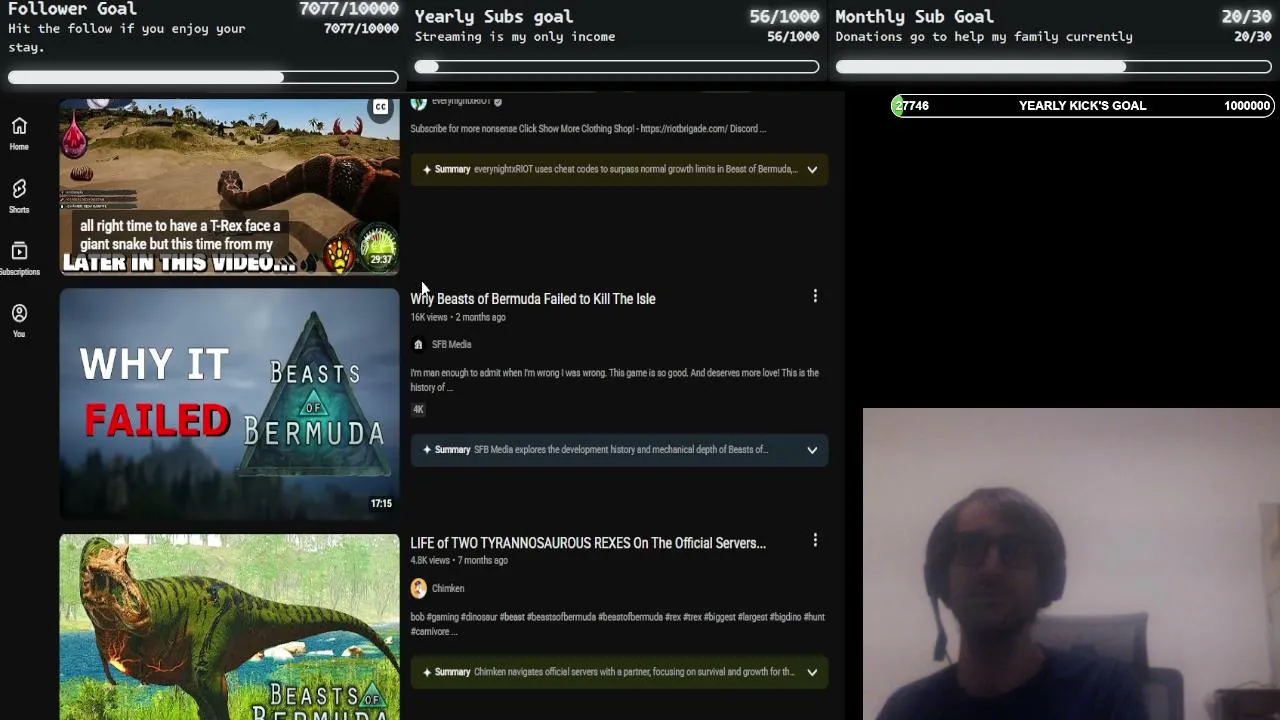Click description starting "I'm man enough to admit"
The width and height of the screenshot is (1280, 720).
614,380
